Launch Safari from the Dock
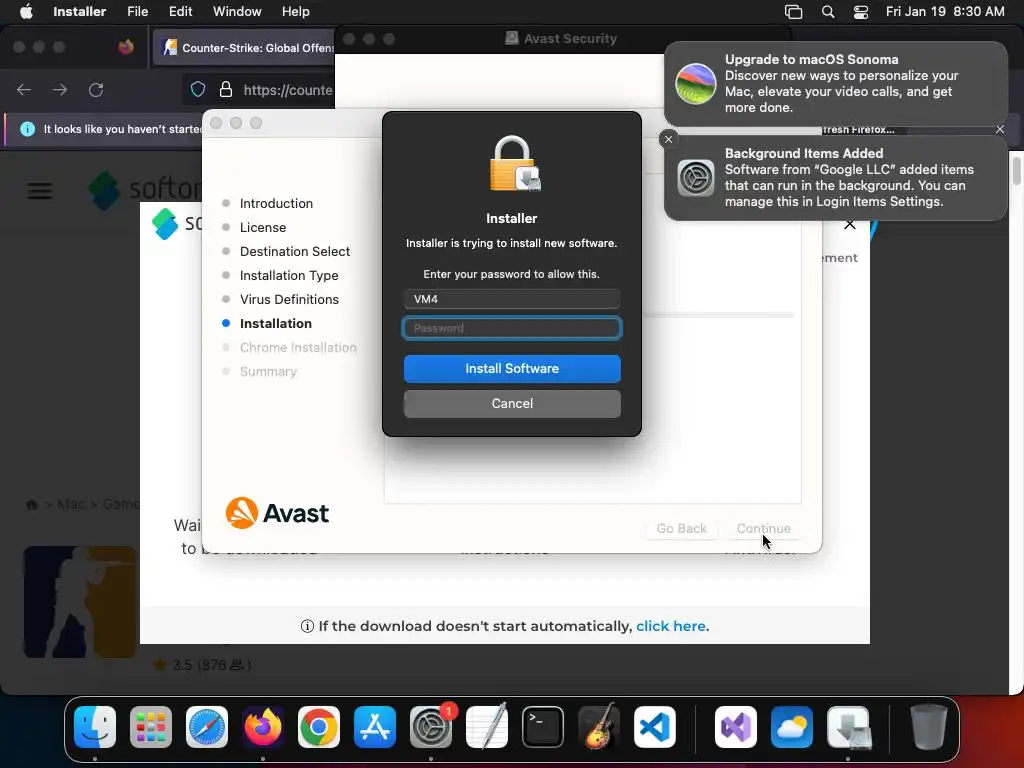Screen dimensions: 1024x768 207,727
